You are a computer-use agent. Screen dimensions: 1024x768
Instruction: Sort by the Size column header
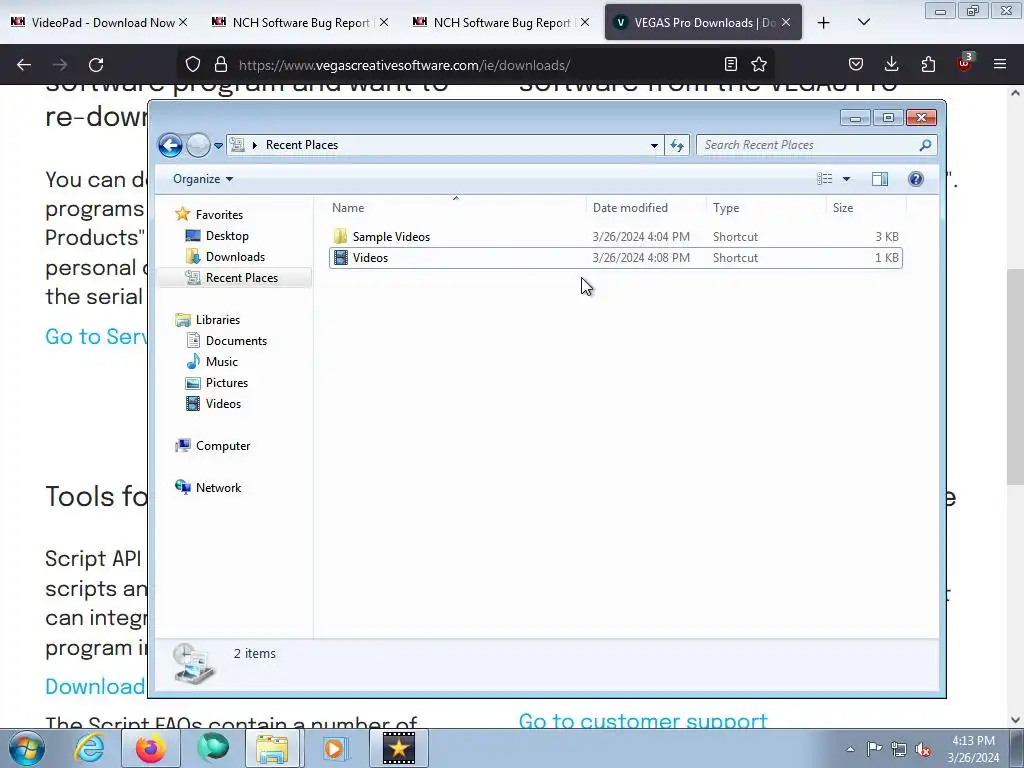[x=866, y=208]
